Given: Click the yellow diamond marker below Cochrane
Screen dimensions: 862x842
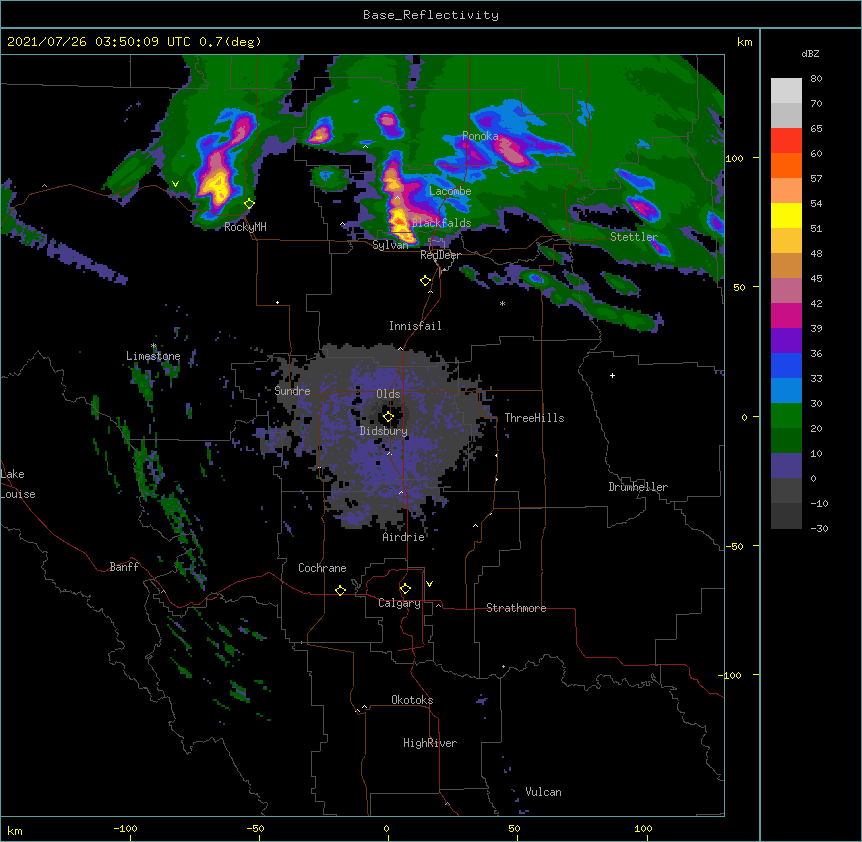Looking at the screenshot, I should click(340, 590).
